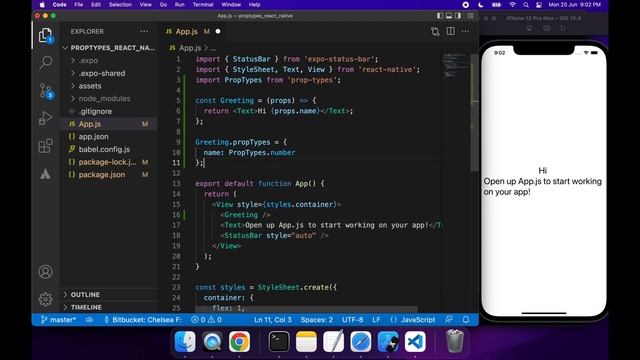Close the App.js tab via unsaved dot
Image resolution: width=640 pixels, height=360 pixels.
[218, 31]
